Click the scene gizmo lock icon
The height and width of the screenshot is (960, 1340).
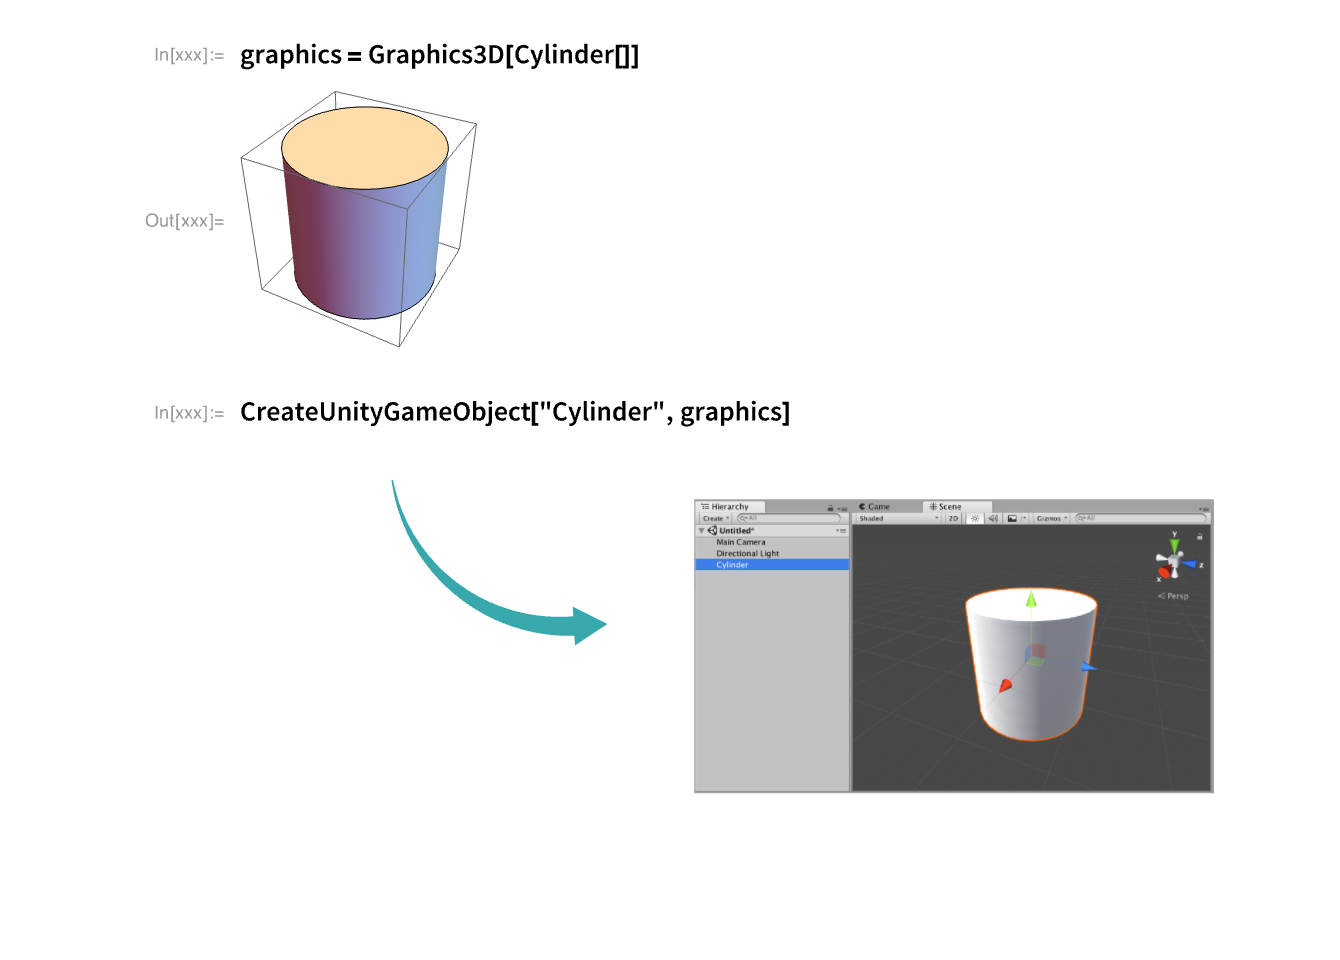coord(1199,536)
